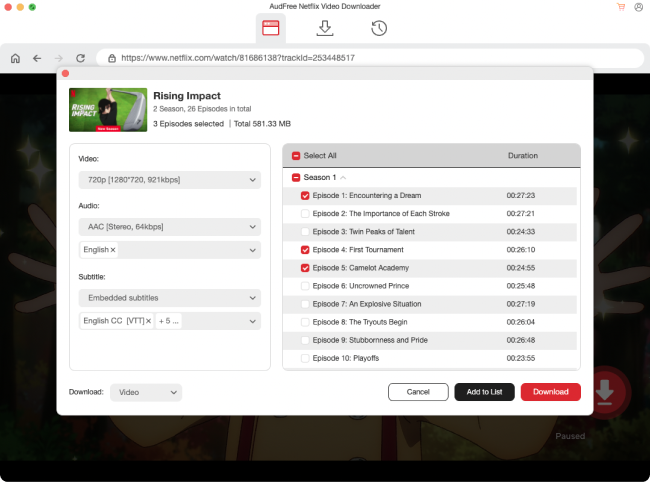
Task: Click duration 00:23:55 of Episode 10
Action: coord(521,358)
